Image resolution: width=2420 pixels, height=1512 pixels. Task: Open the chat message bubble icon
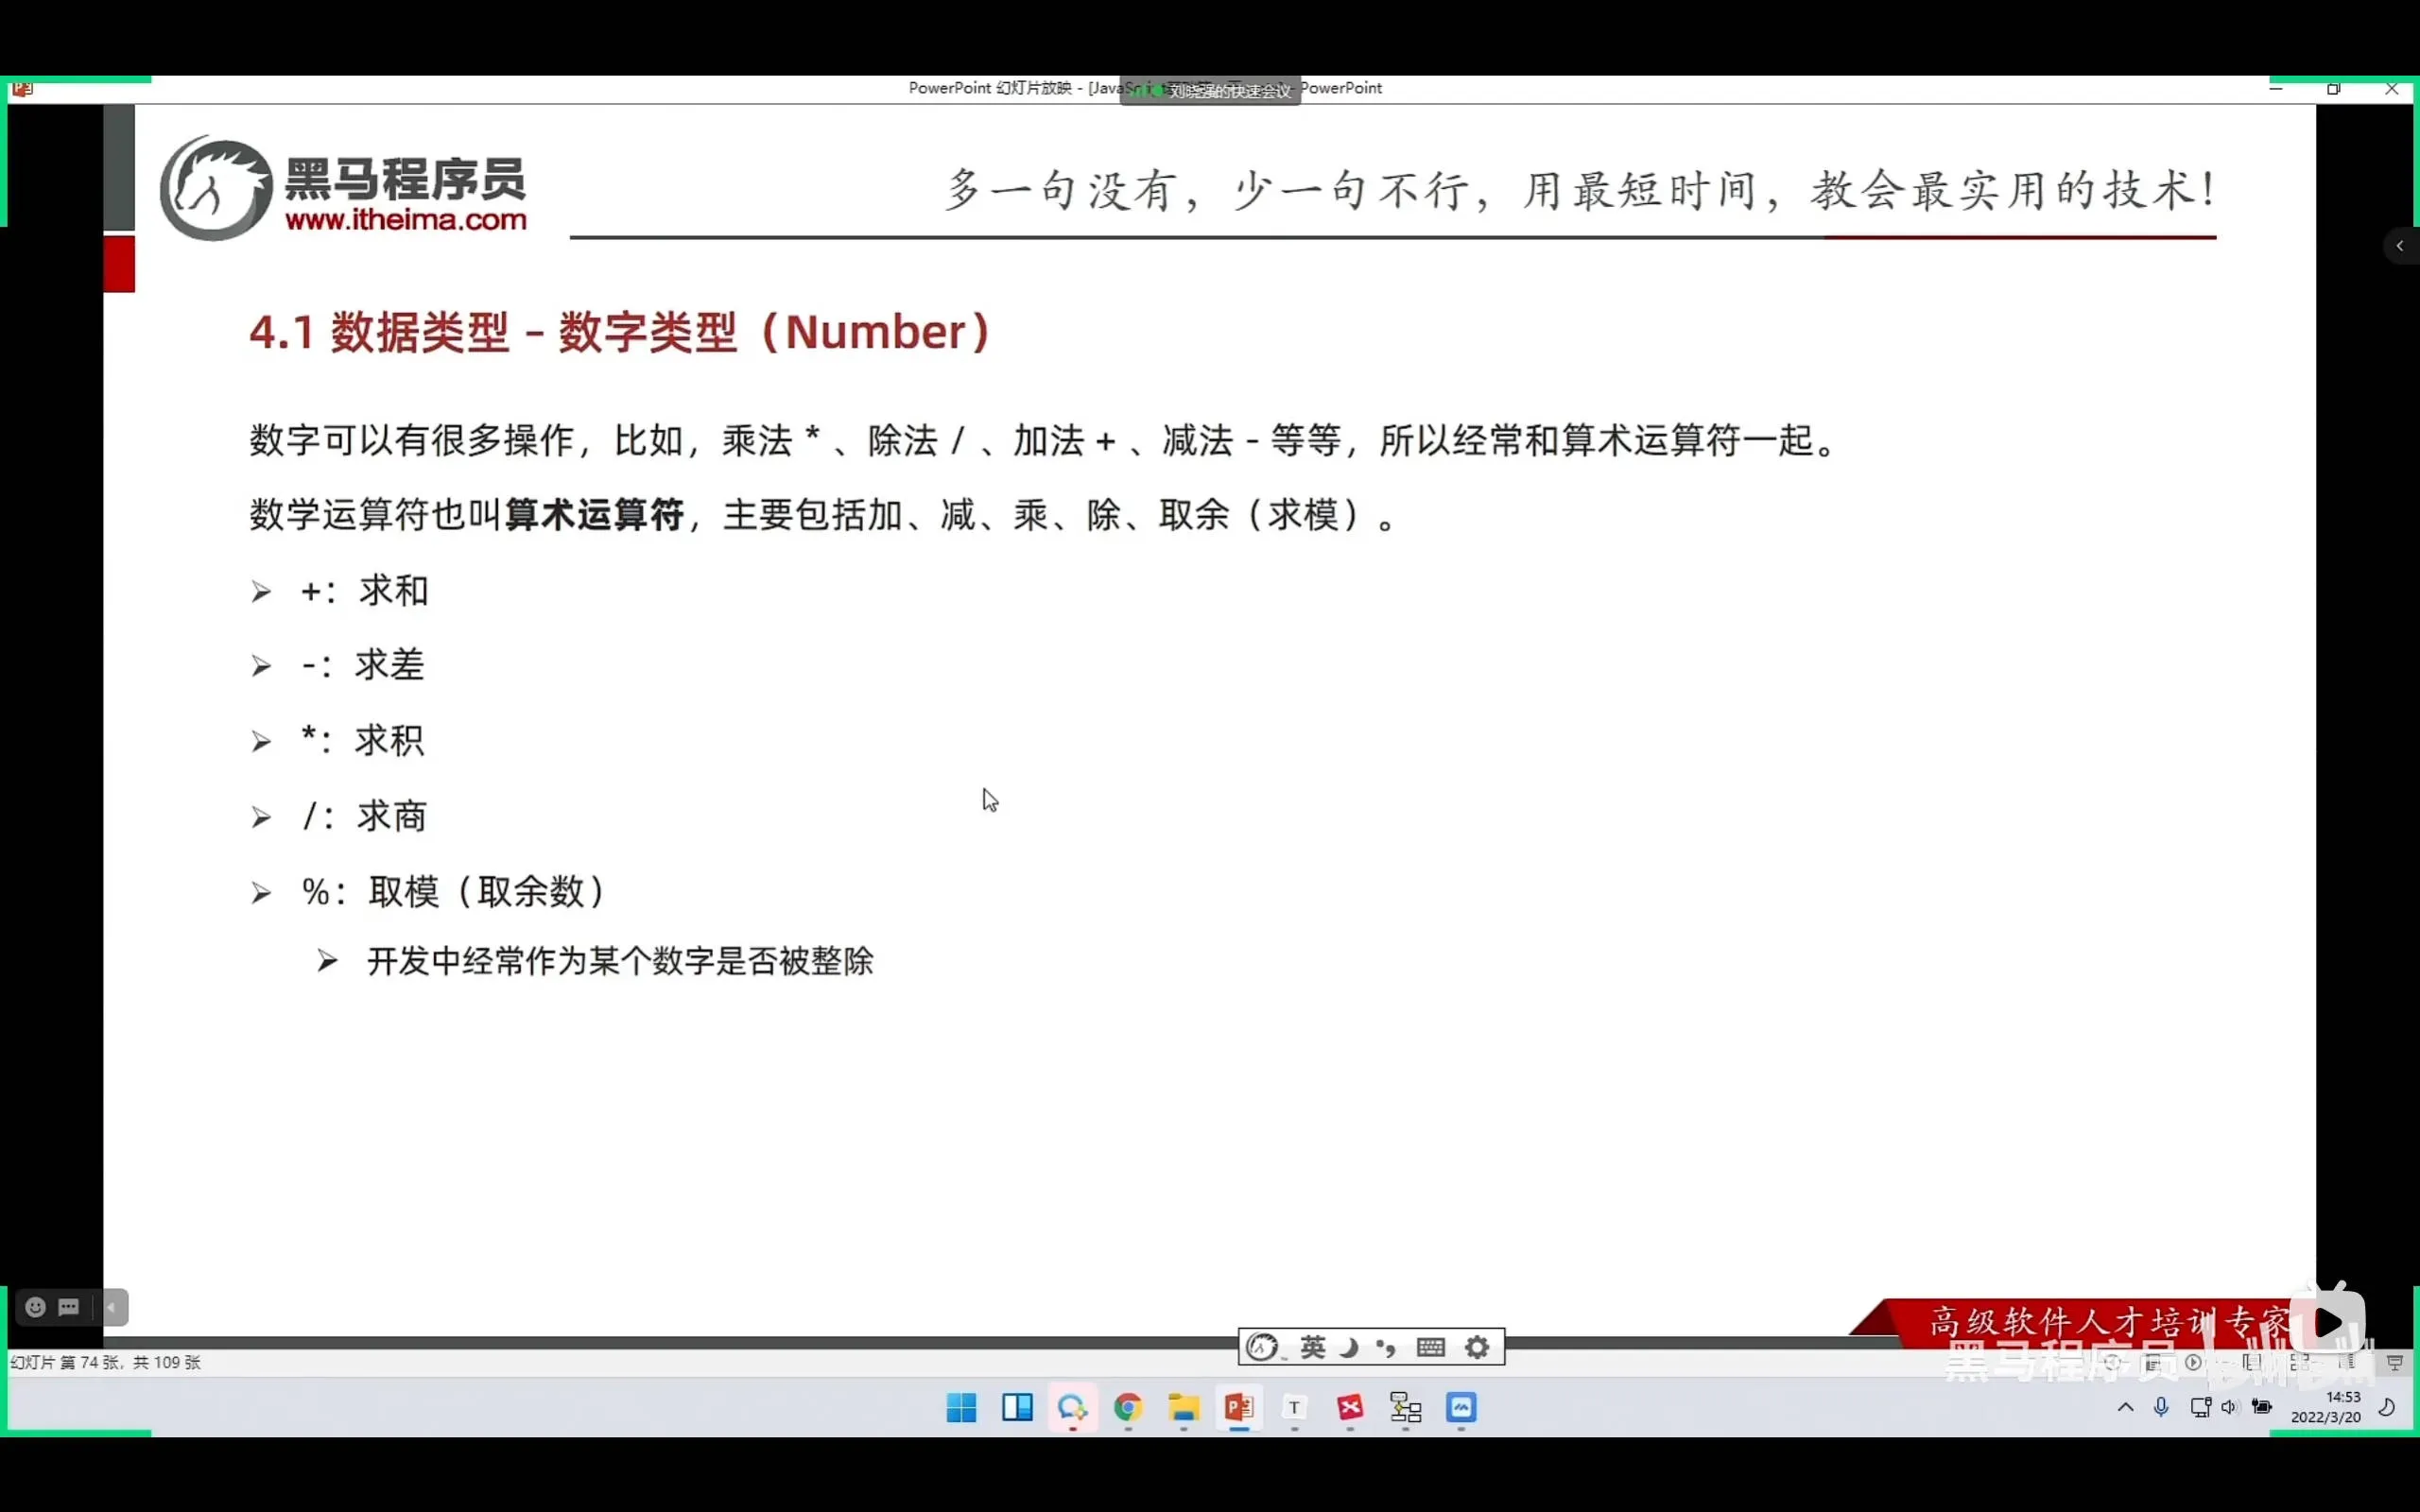coord(69,1307)
